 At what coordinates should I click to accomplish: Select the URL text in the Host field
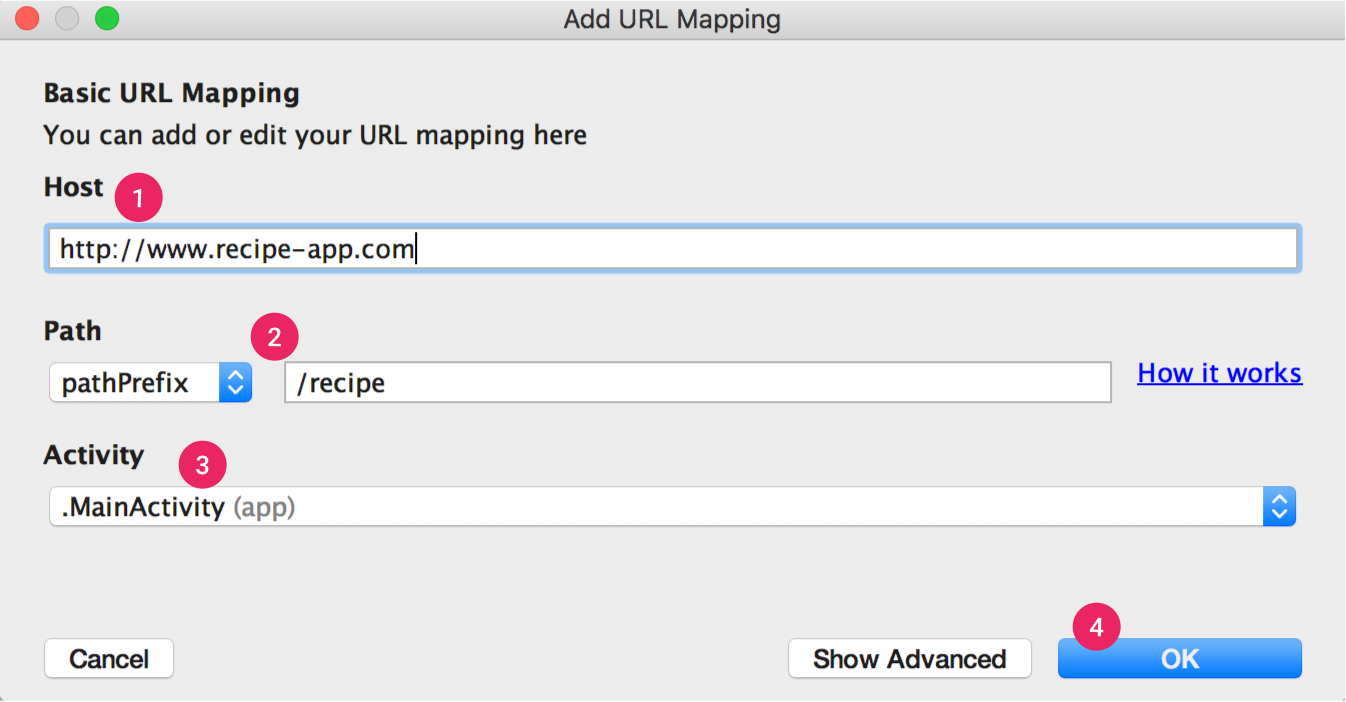click(x=235, y=248)
